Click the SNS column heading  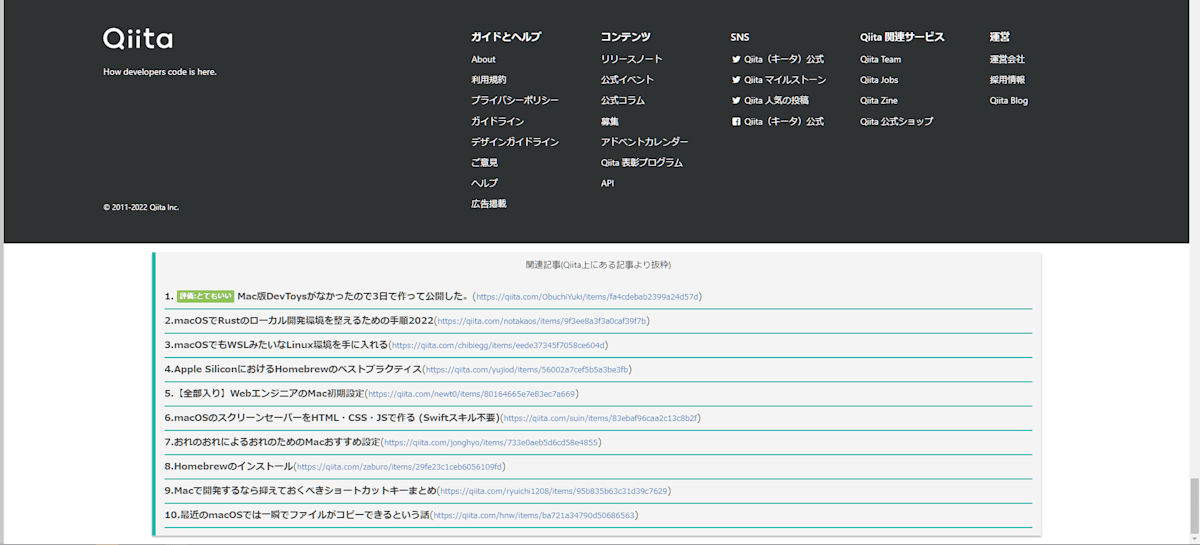740,37
